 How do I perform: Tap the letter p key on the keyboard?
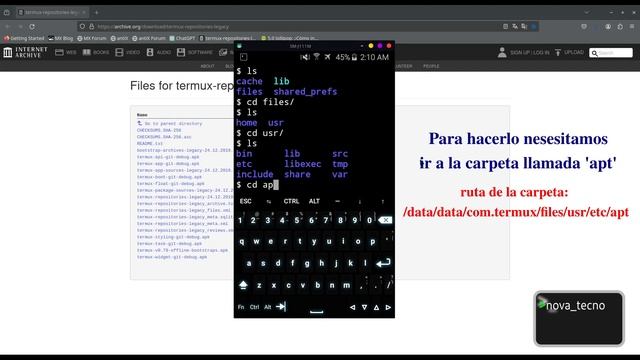(372, 241)
